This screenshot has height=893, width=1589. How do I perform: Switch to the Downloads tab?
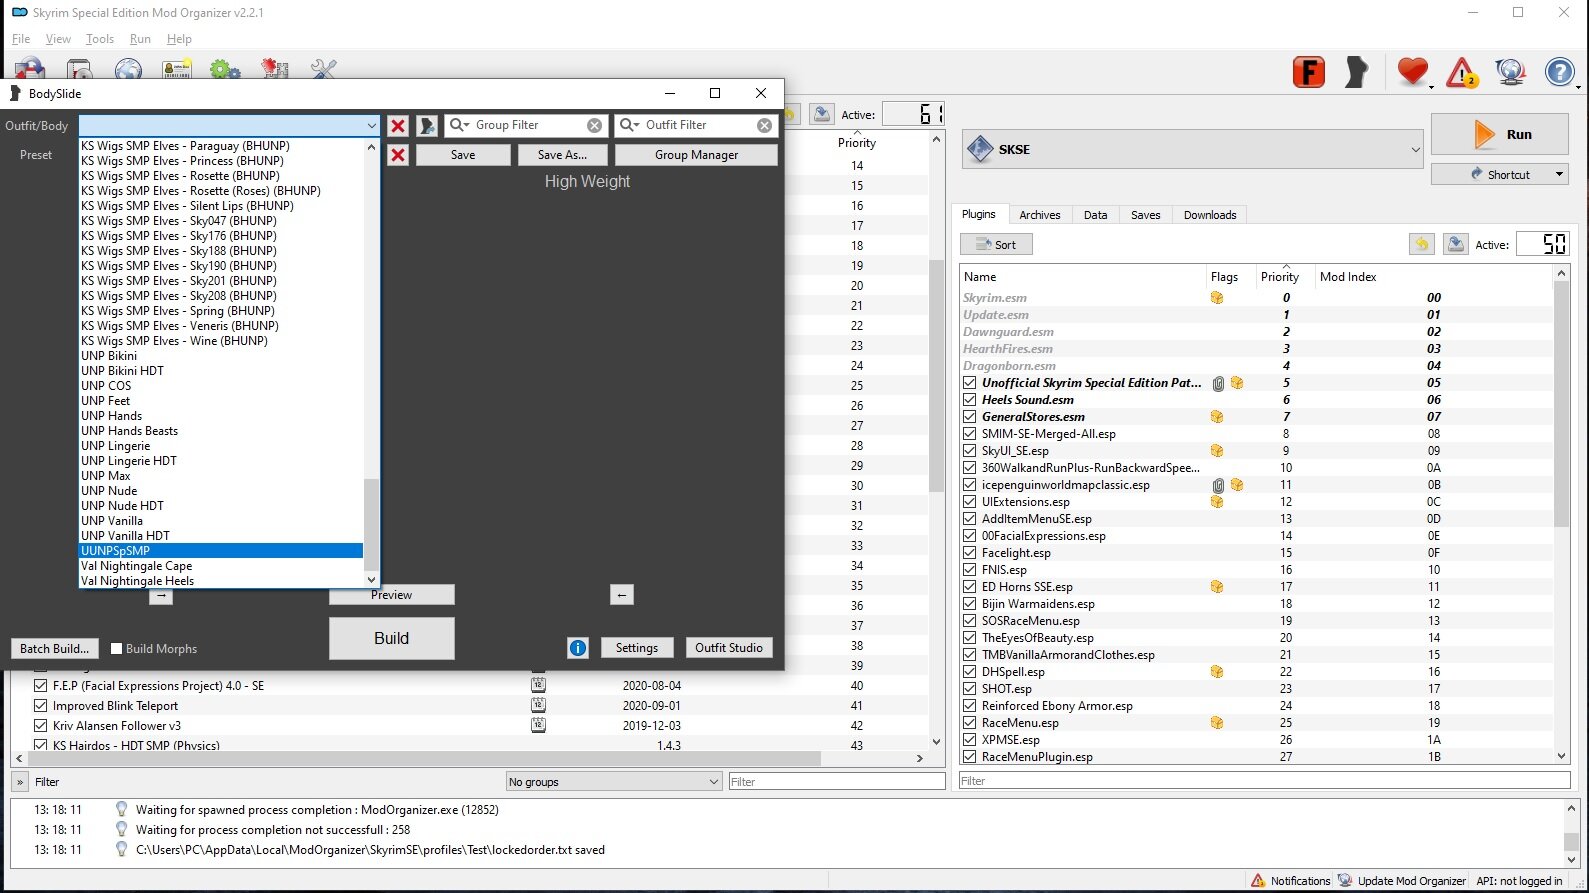(x=1210, y=215)
